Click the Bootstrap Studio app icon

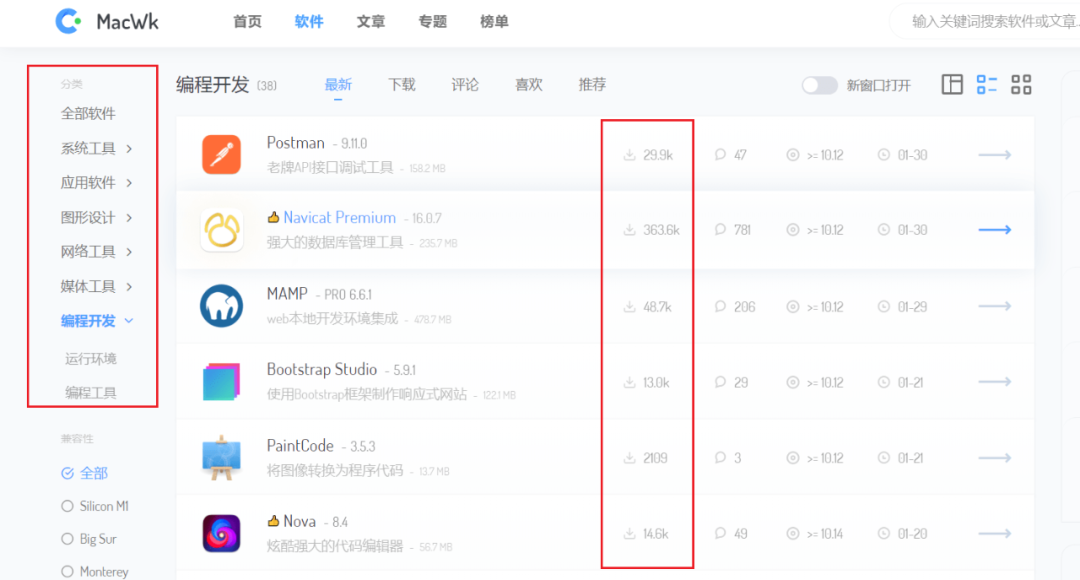(x=222, y=381)
